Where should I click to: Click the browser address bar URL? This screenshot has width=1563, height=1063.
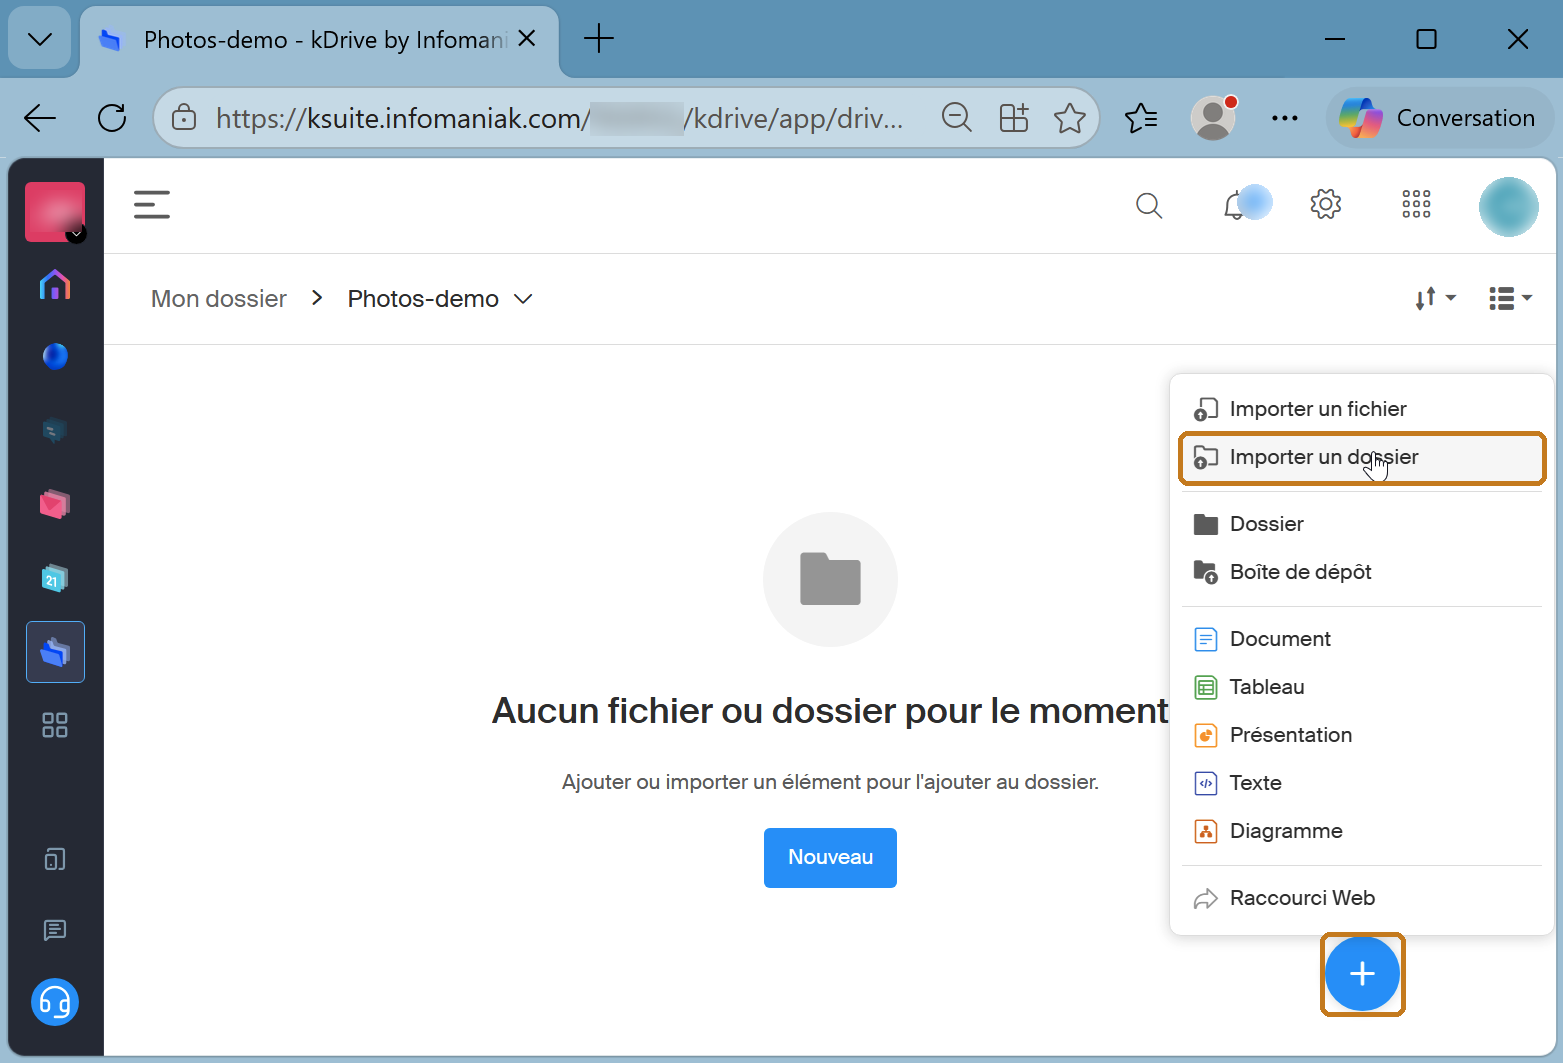560,118
